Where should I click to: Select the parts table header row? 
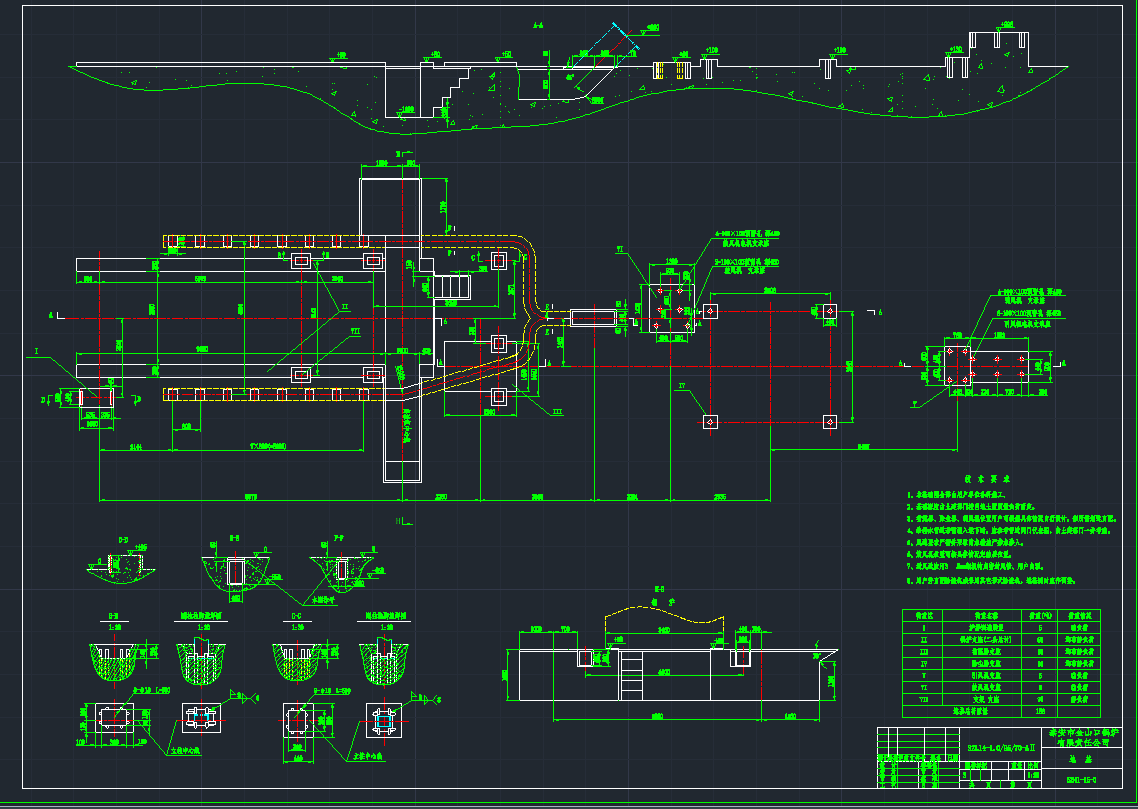coord(1000,614)
